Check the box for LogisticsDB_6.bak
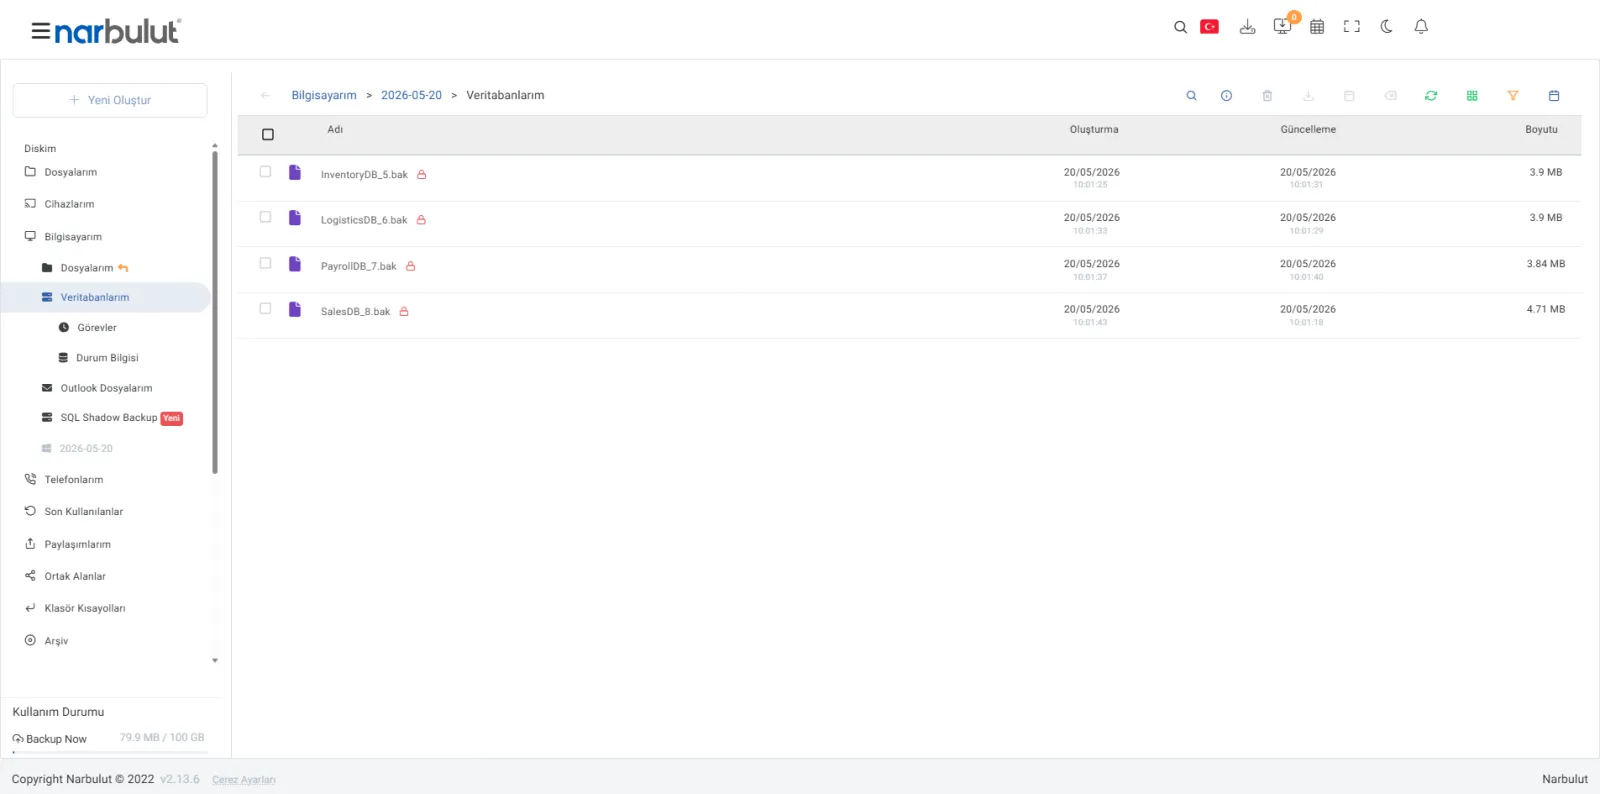The height and width of the screenshot is (794, 1600). pyautogui.click(x=265, y=217)
